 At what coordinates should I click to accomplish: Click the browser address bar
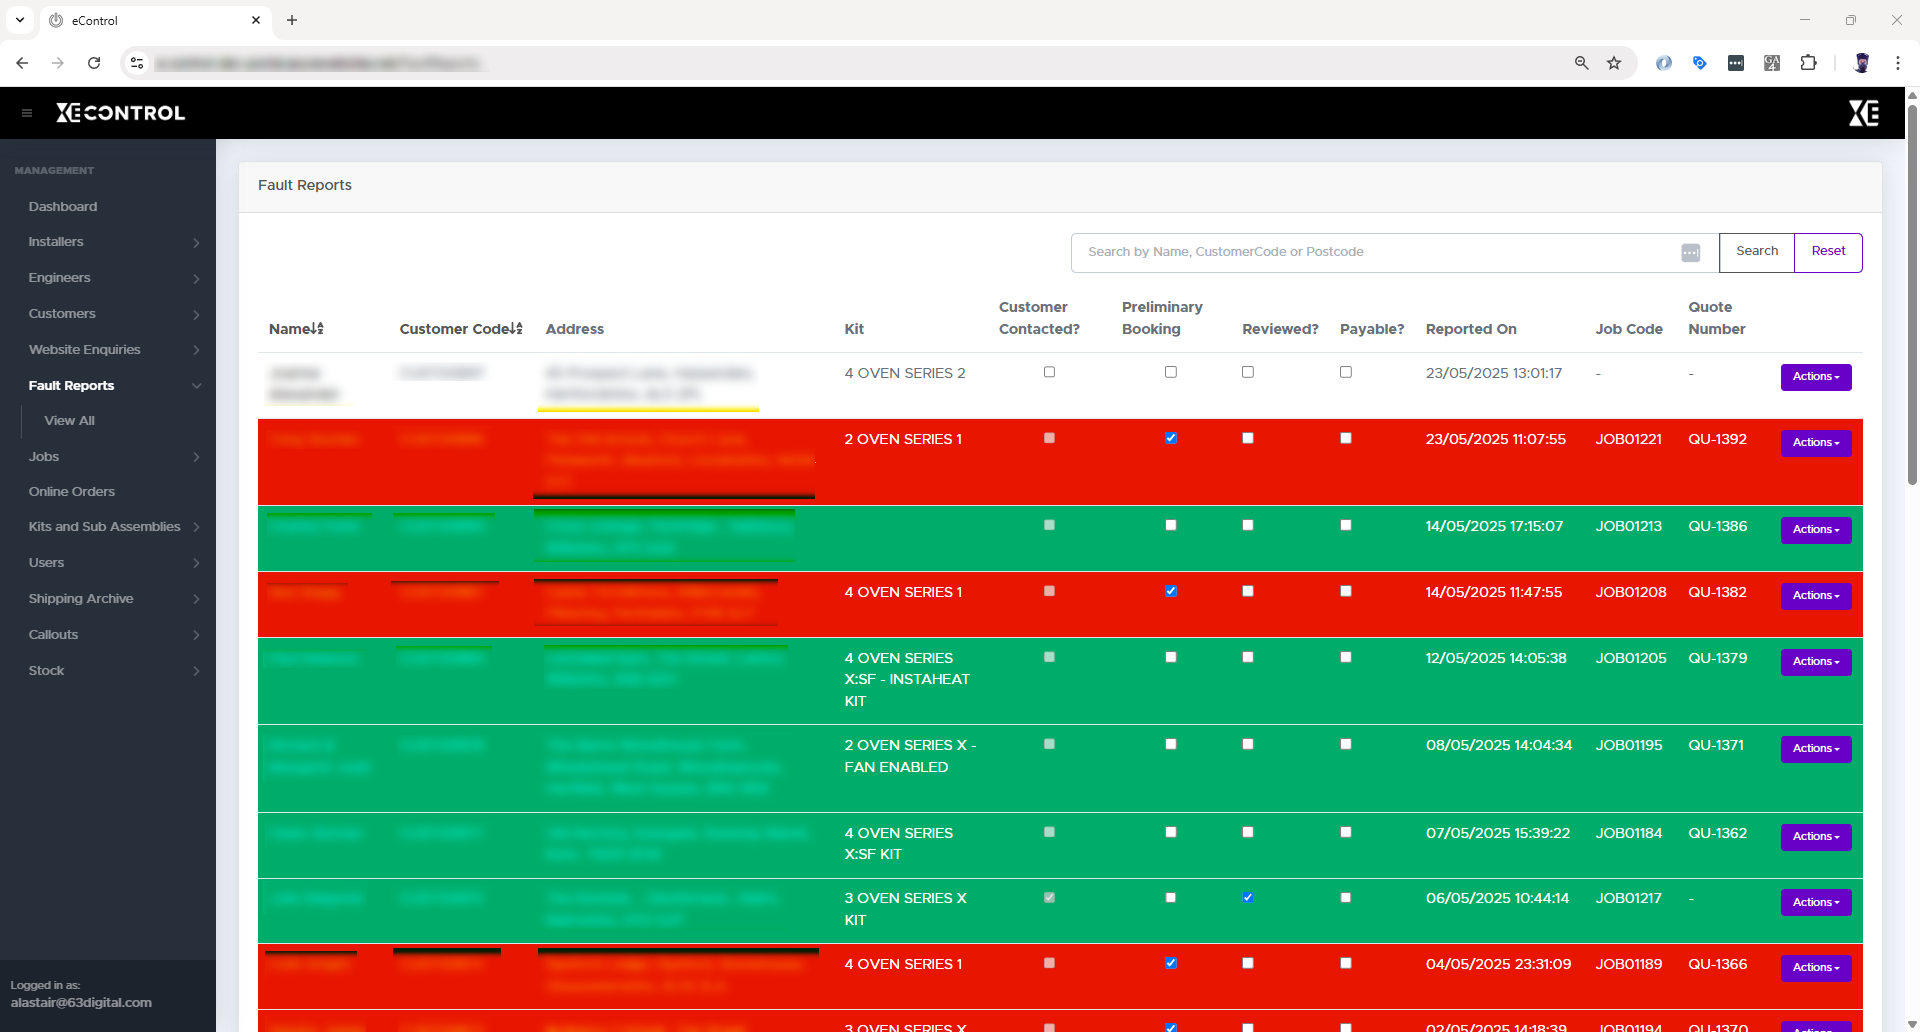click(860, 63)
